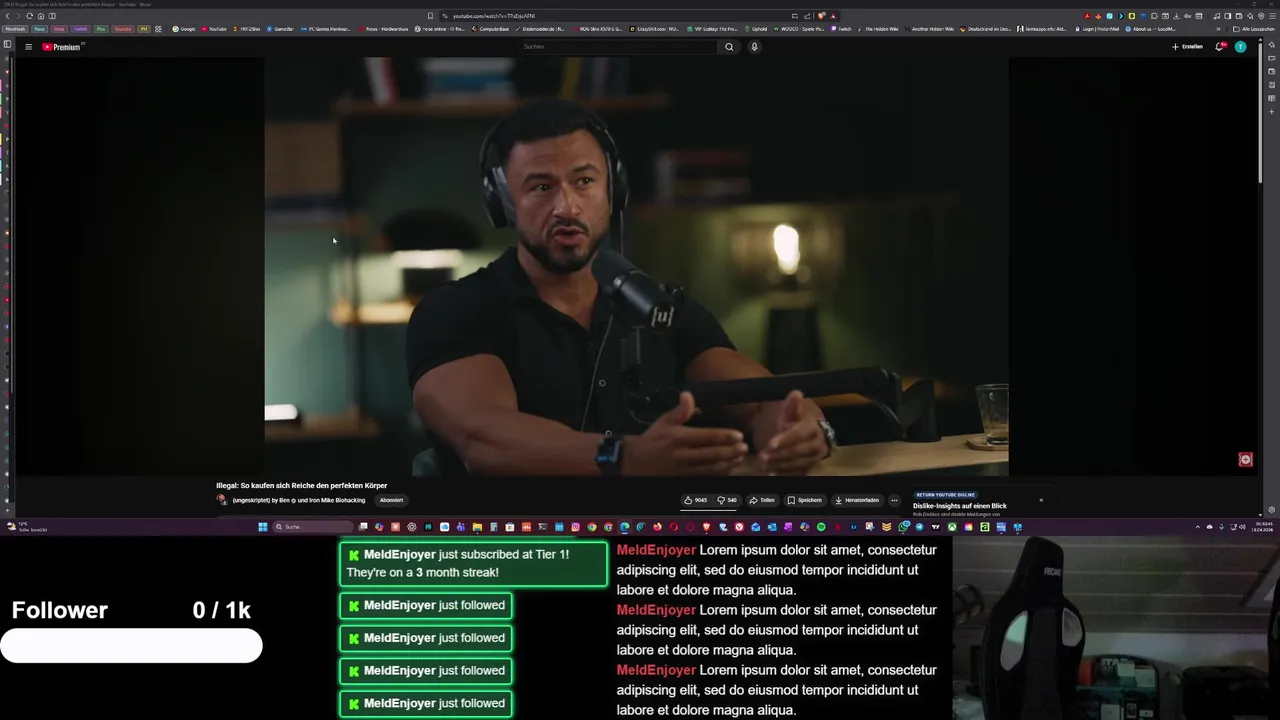1280x720 pixels.
Task: Open the YouTube hamburger guide menu
Action: click(x=28, y=47)
